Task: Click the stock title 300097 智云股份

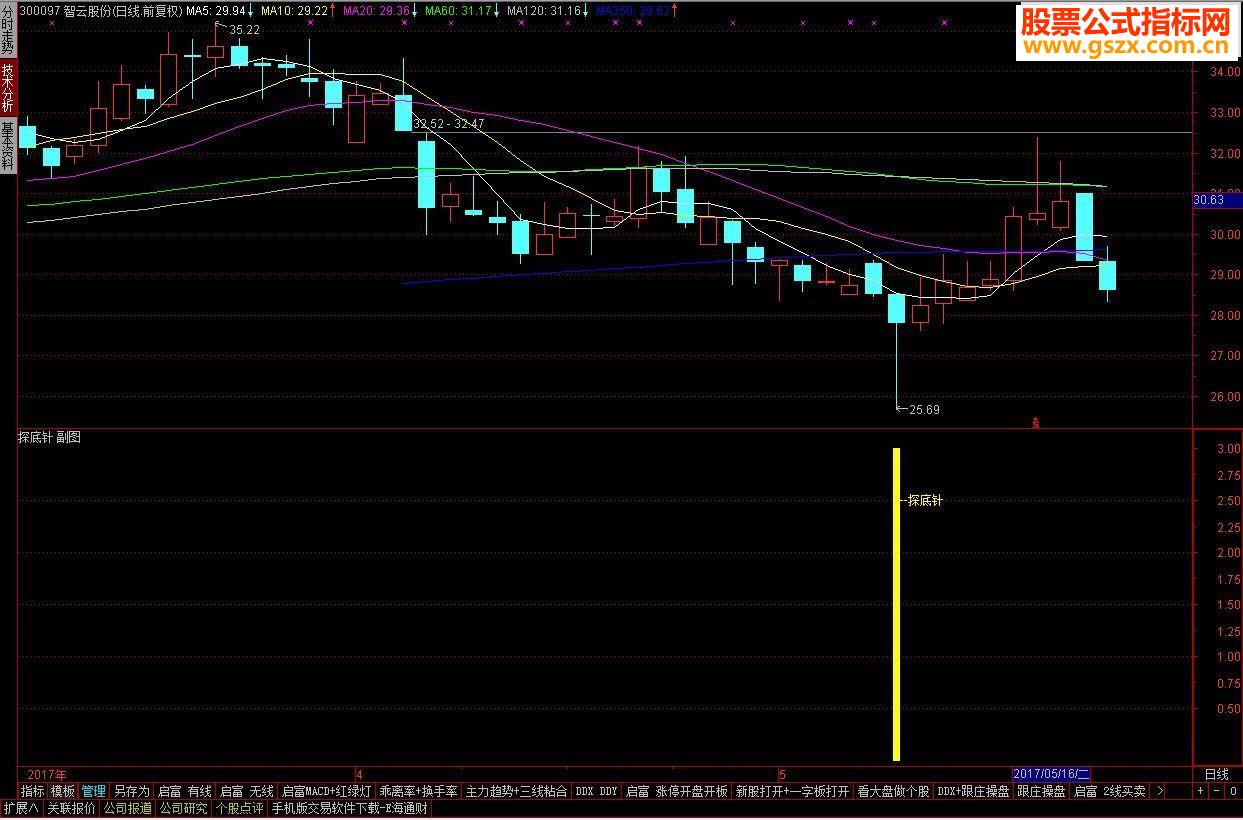Action: [66, 10]
